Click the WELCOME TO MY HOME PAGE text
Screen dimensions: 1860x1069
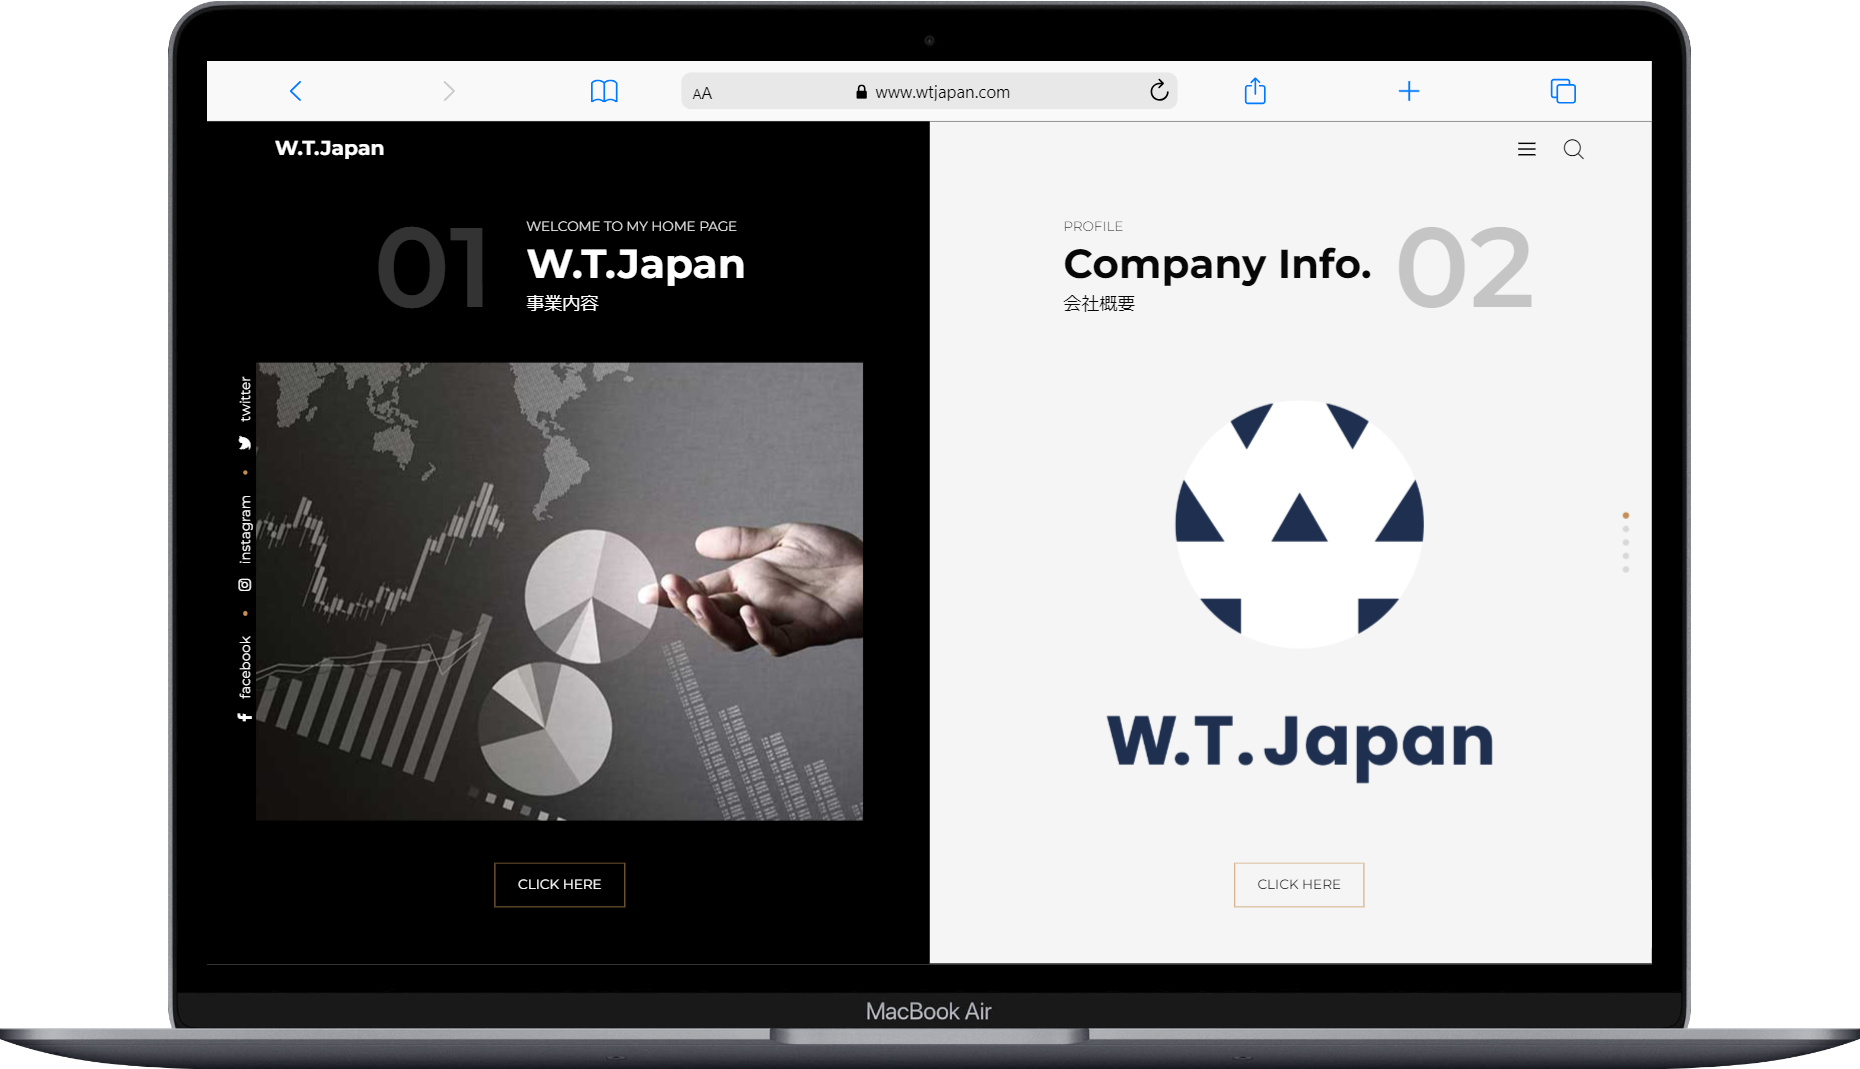click(631, 226)
